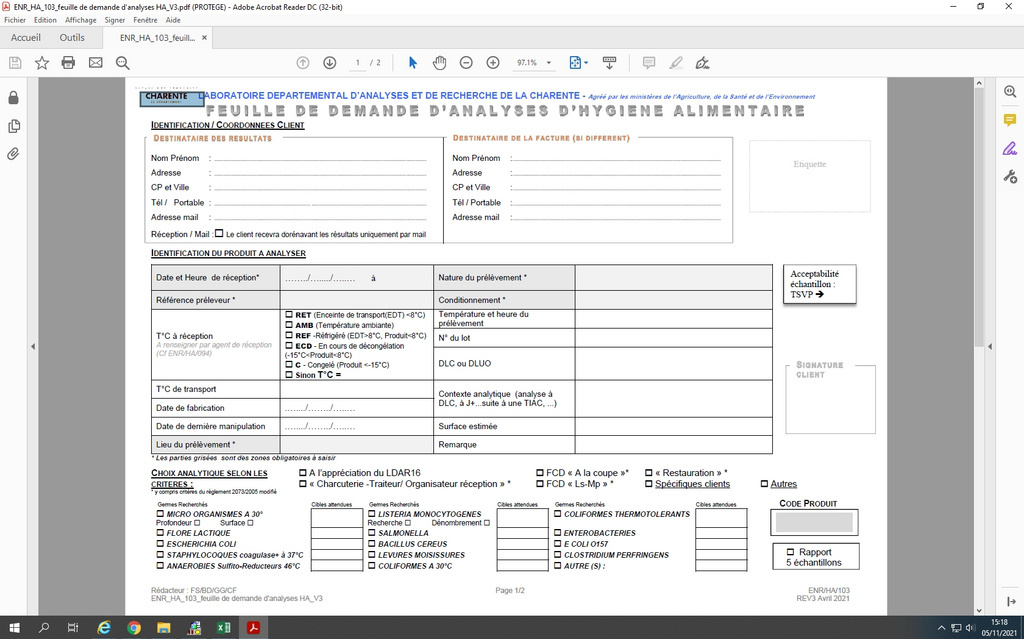Click scrollbar down arrow

pos(978,610)
